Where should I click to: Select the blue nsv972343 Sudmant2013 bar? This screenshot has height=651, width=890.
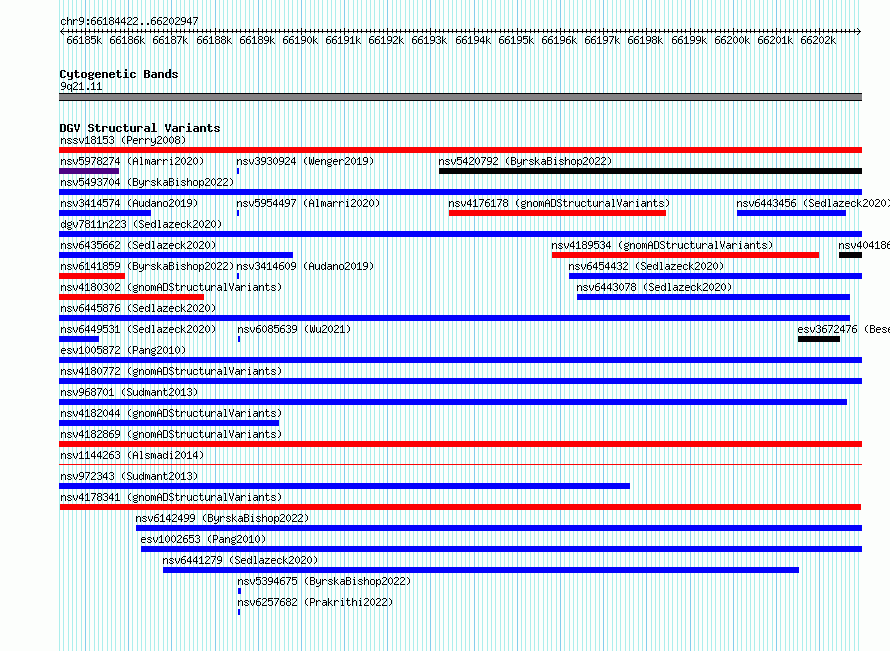click(x=345, y=486)
